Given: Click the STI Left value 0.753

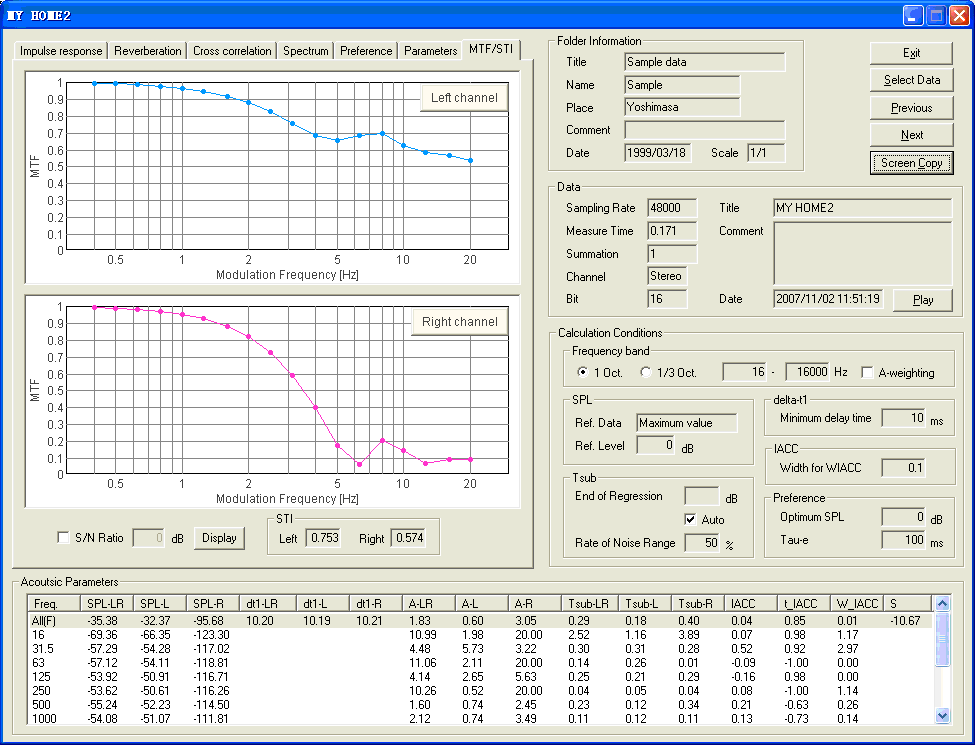Looking at the screenshot, I should click(323, 538).
